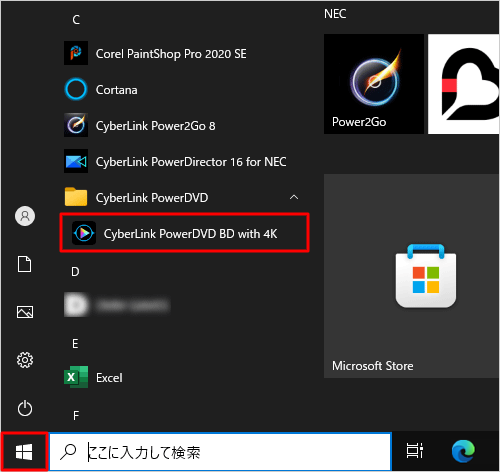Open the Power2Go tile
Image resolution: width=500 pixels, height=472 pixels.
click(374, 84)
